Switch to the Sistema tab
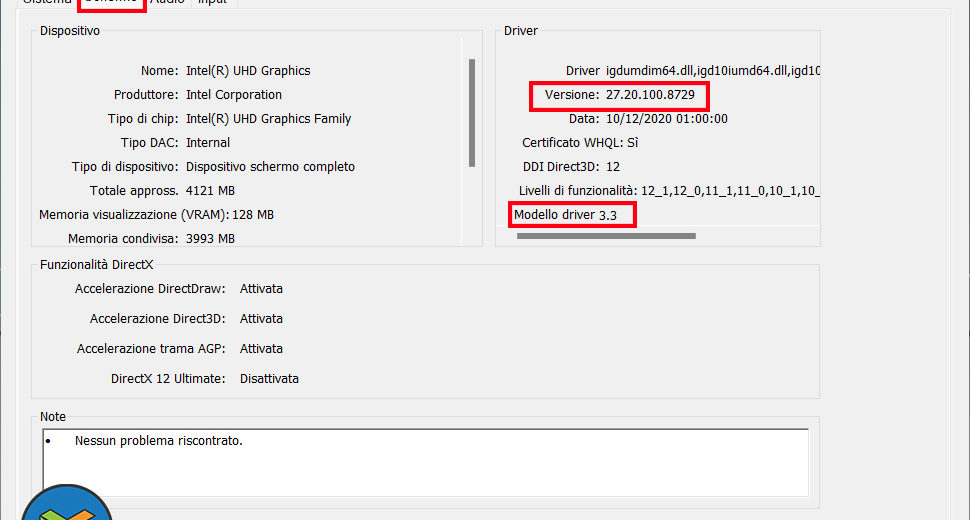Screen dimensions: 970x520 [47, 2]
